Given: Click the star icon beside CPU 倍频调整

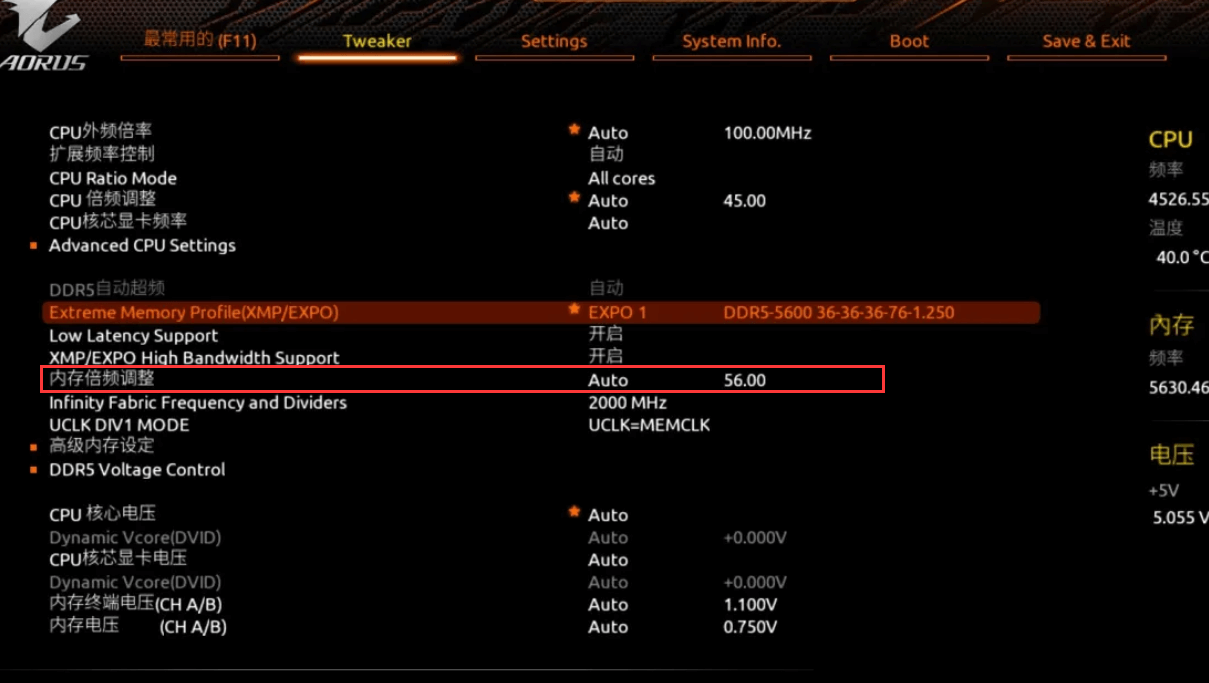Looking at the screenshot, I should [x=574, y=198].
